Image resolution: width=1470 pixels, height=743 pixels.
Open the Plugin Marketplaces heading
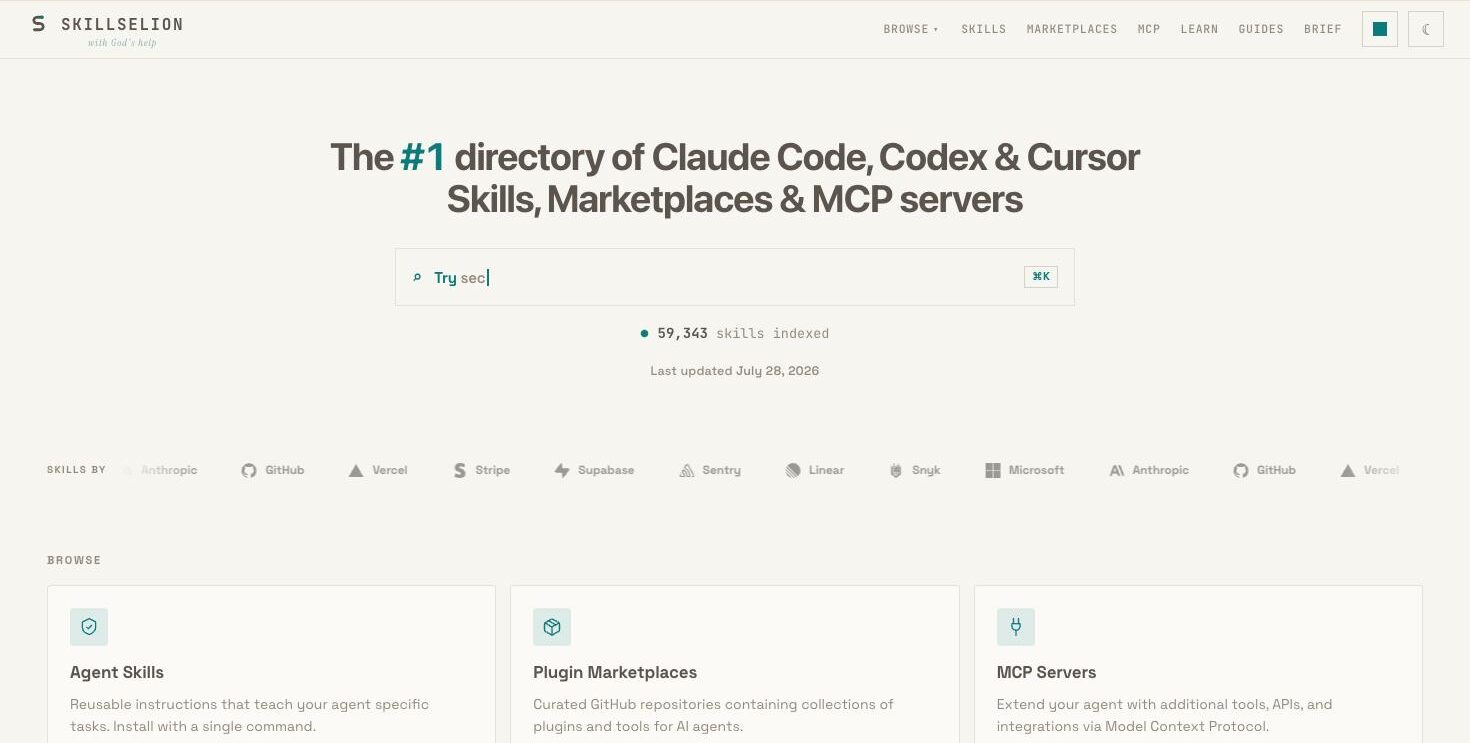click(615, 673)
